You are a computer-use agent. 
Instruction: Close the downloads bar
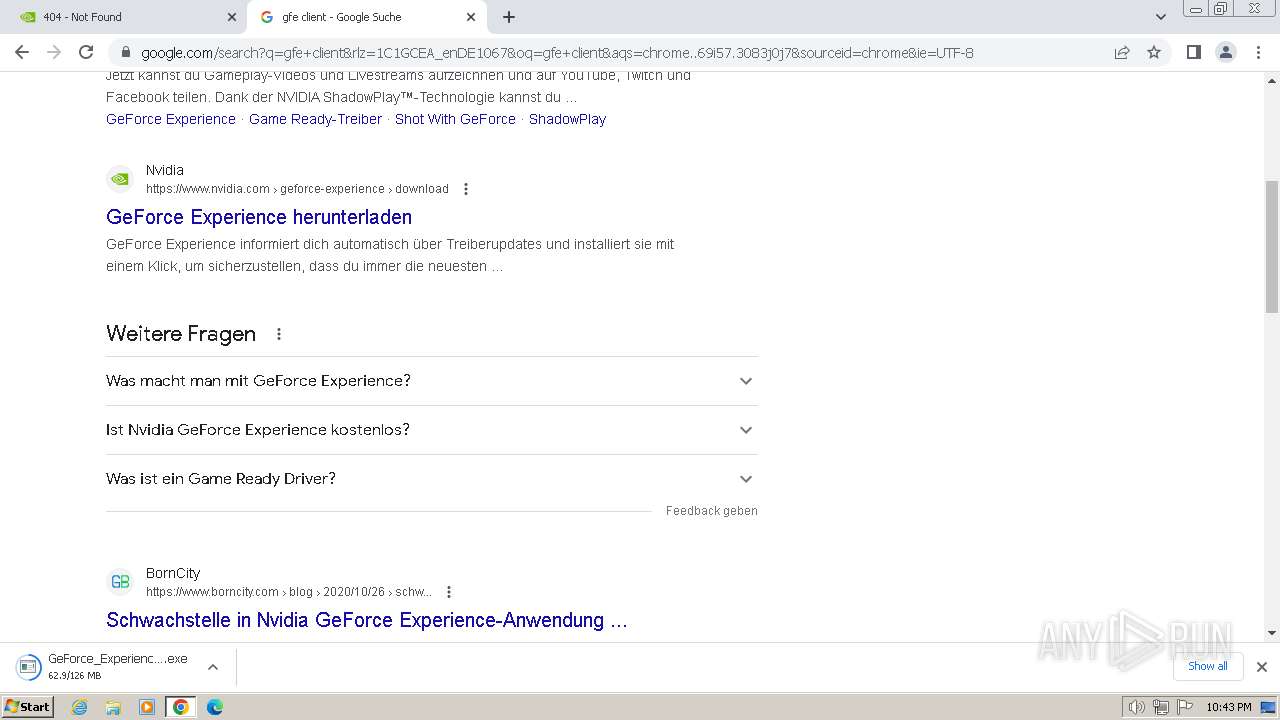click(x=1261, y=667)
